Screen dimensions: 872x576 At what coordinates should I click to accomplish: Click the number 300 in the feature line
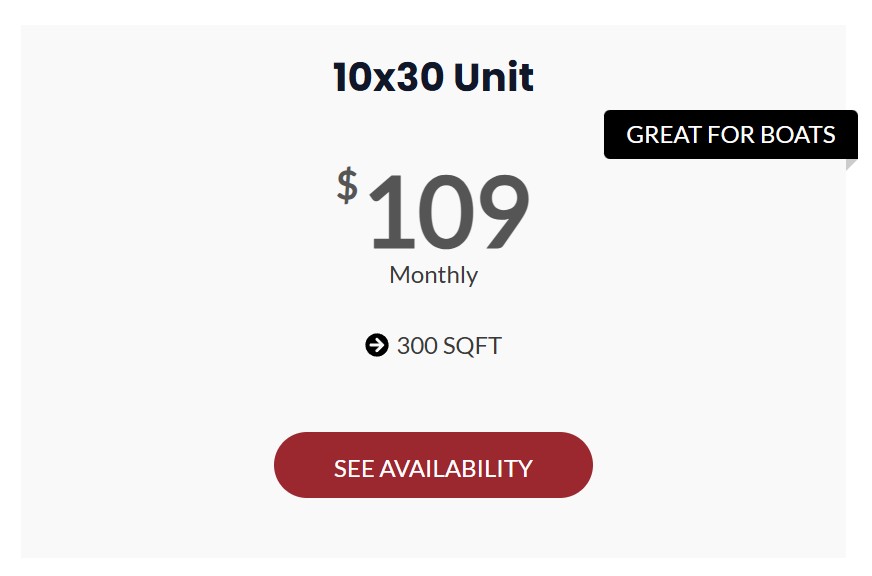(x=417, y=346)
